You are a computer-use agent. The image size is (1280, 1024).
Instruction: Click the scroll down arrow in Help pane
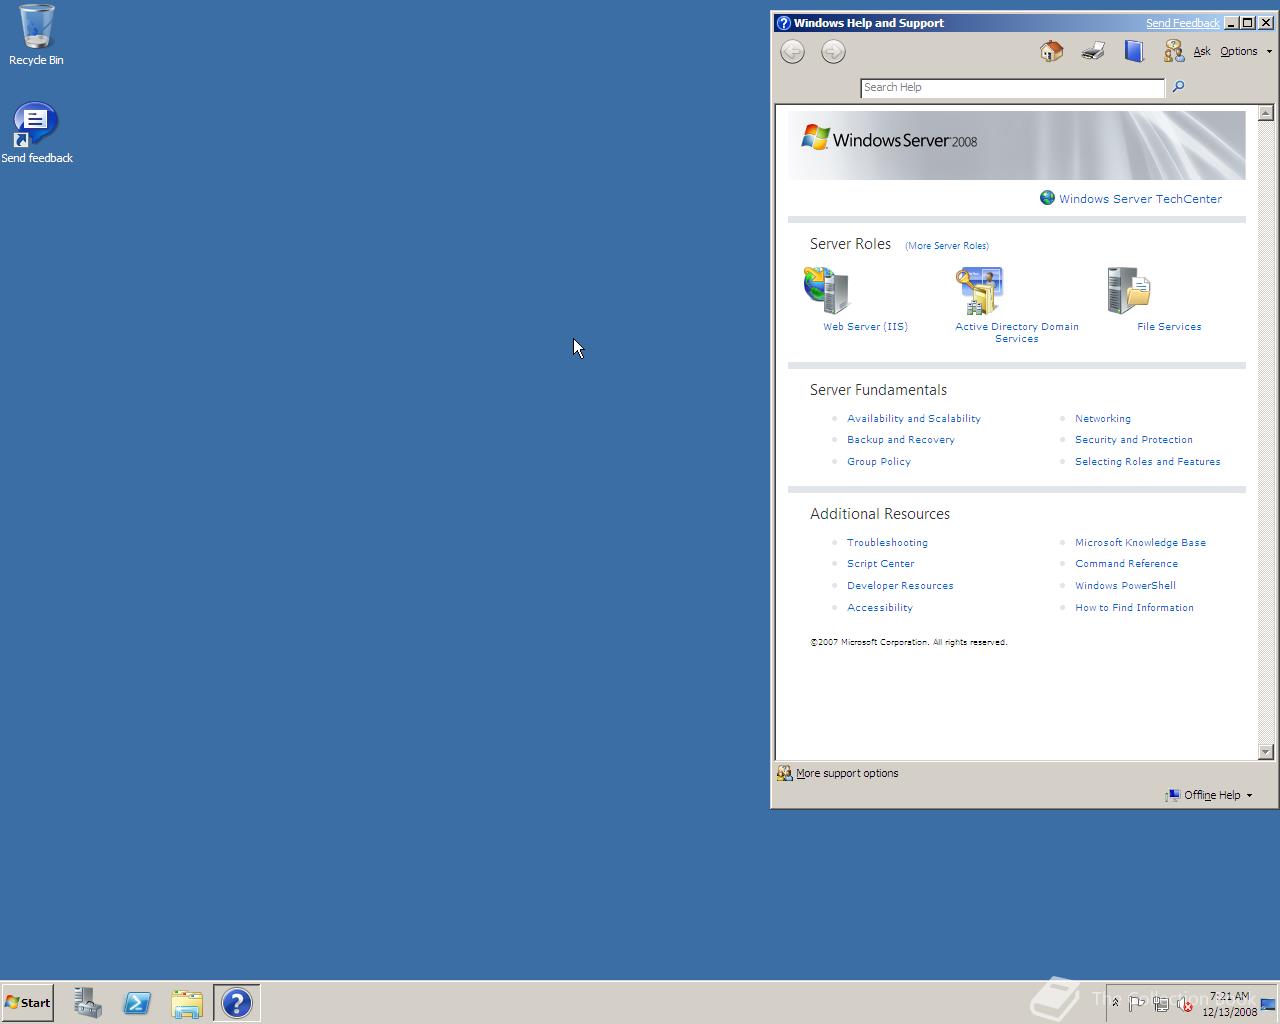pos(1266,752)
